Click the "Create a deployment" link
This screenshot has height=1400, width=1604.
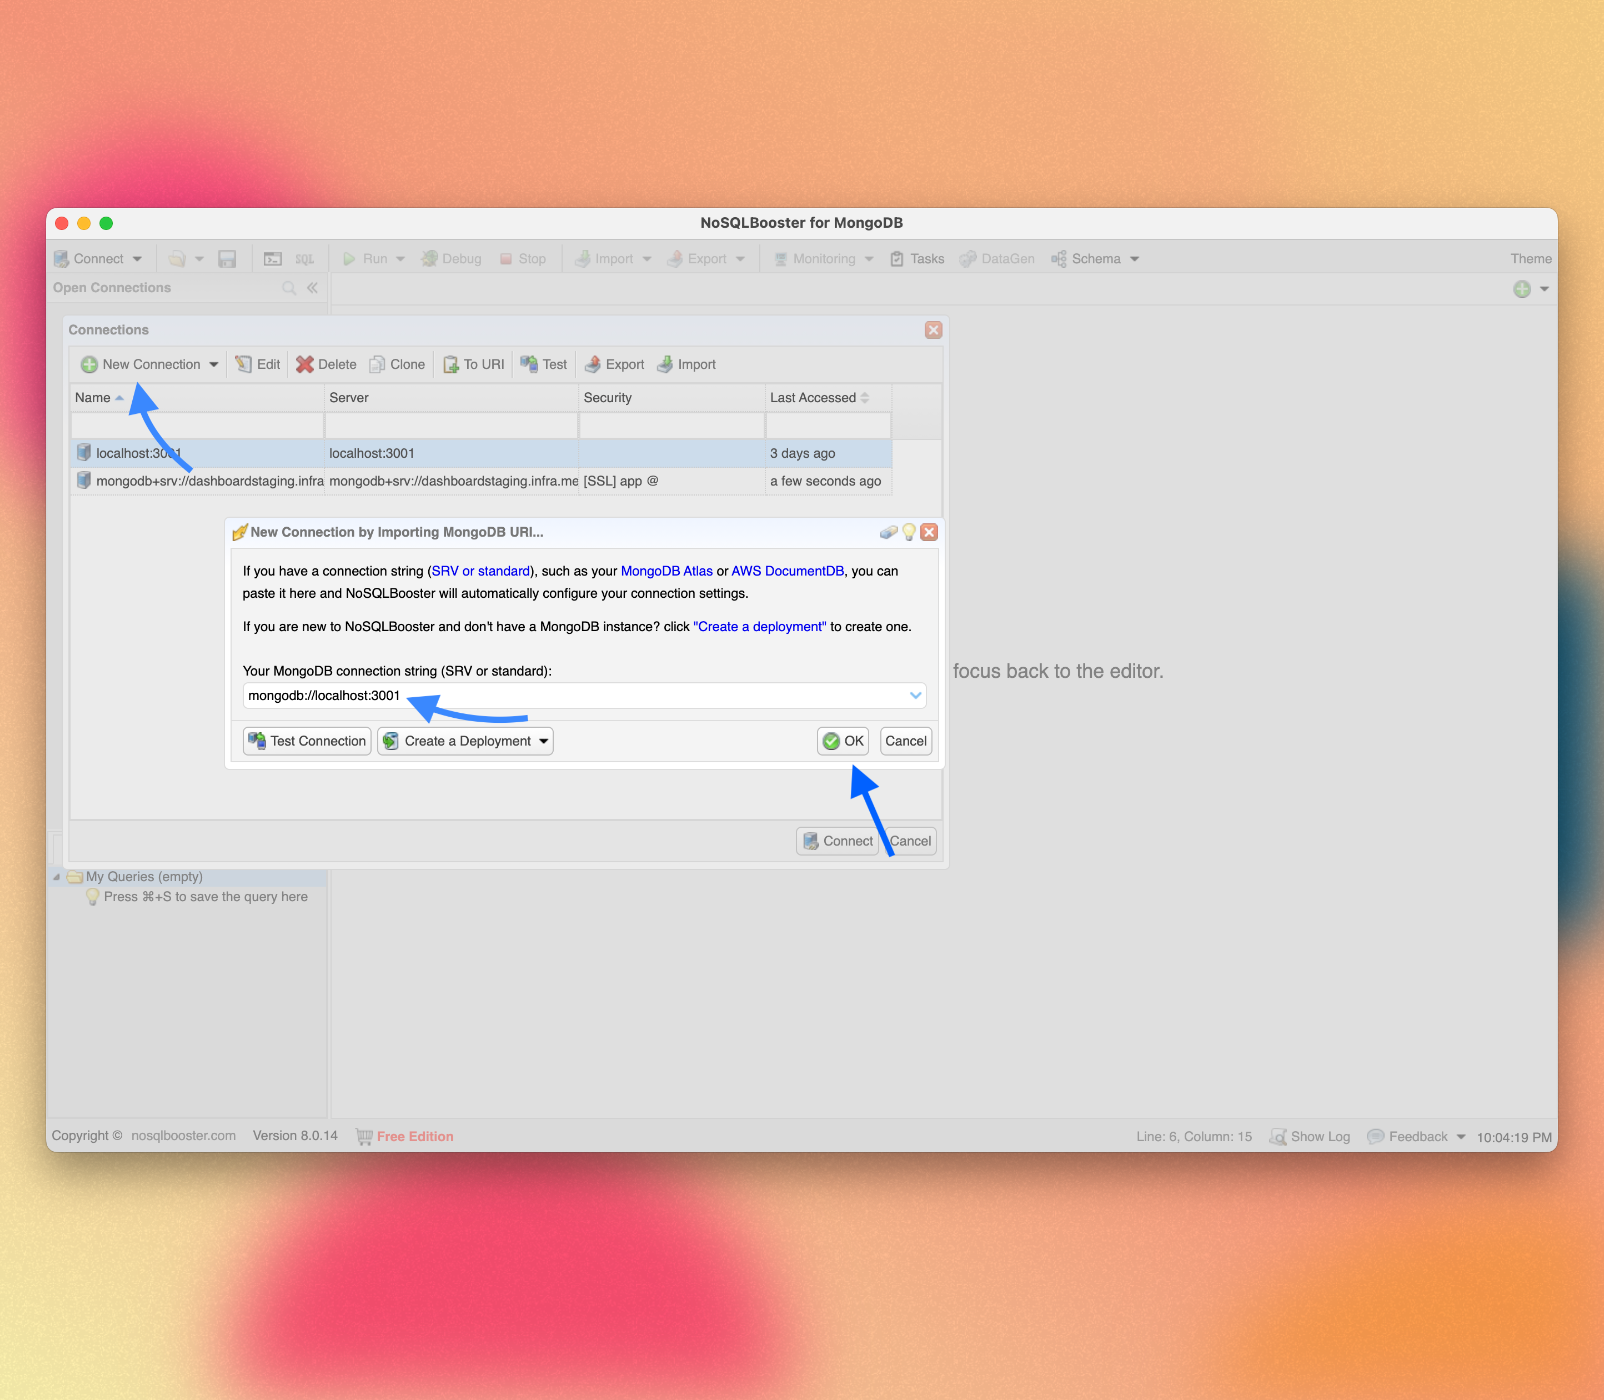click(760, 627)
